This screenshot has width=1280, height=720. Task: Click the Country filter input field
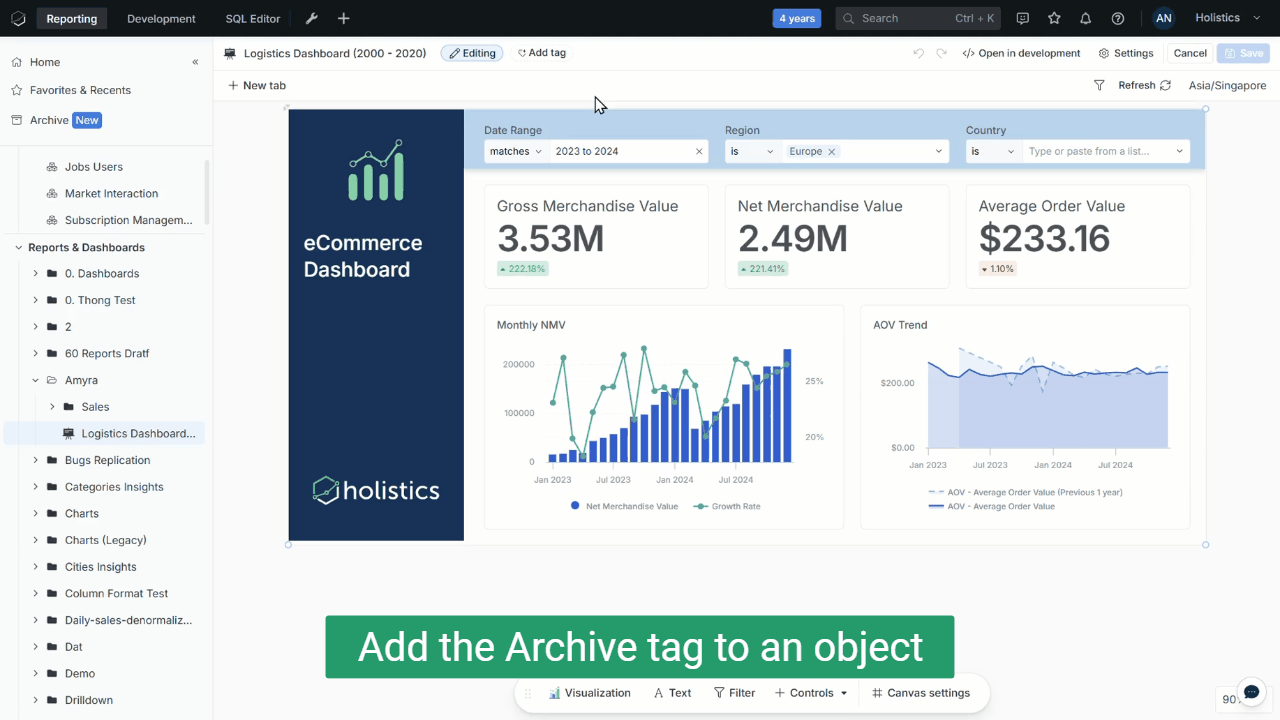point(1100,152)
